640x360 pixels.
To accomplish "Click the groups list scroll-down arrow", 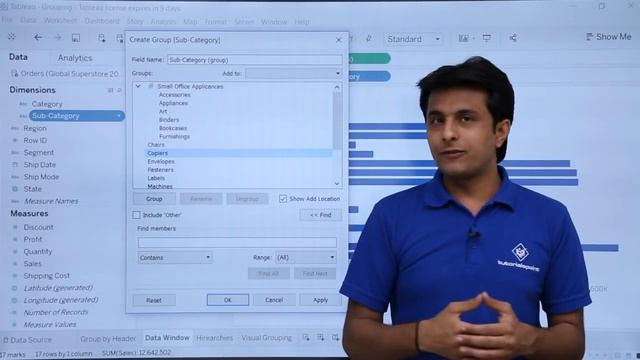I will point(337,184).
